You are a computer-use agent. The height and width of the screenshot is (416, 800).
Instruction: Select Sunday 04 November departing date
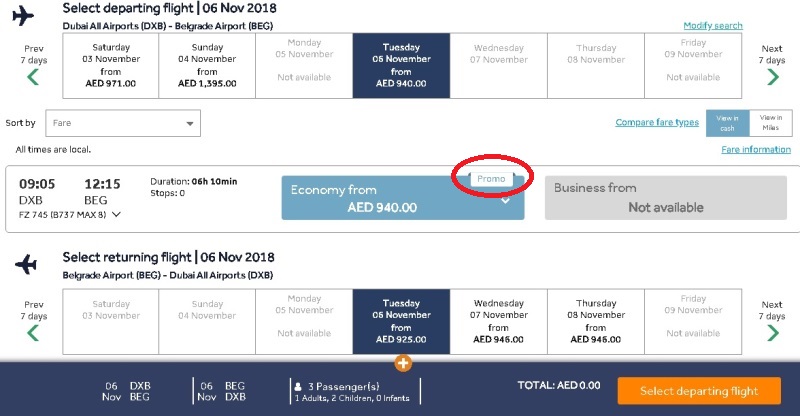pyautogui.click(x=207, y=66)
